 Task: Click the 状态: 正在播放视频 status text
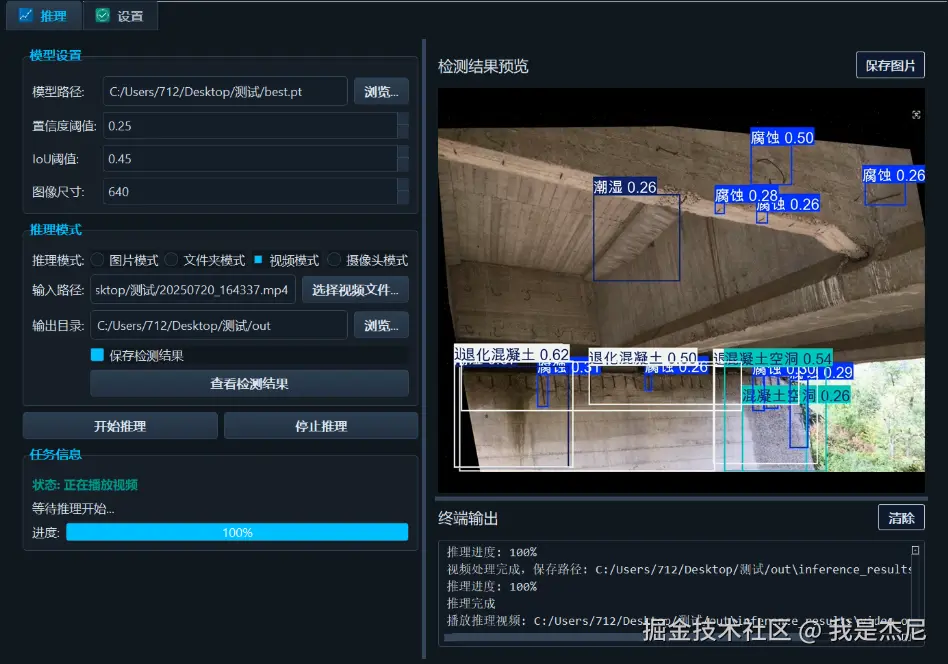pyautogui.click(x=85, y=485)
